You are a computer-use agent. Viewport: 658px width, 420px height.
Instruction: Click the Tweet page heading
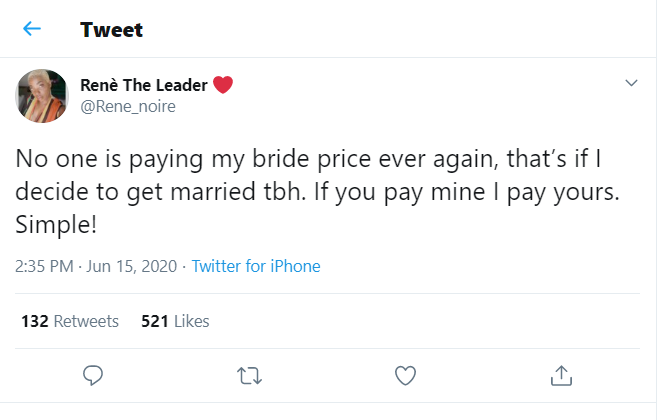111,29
